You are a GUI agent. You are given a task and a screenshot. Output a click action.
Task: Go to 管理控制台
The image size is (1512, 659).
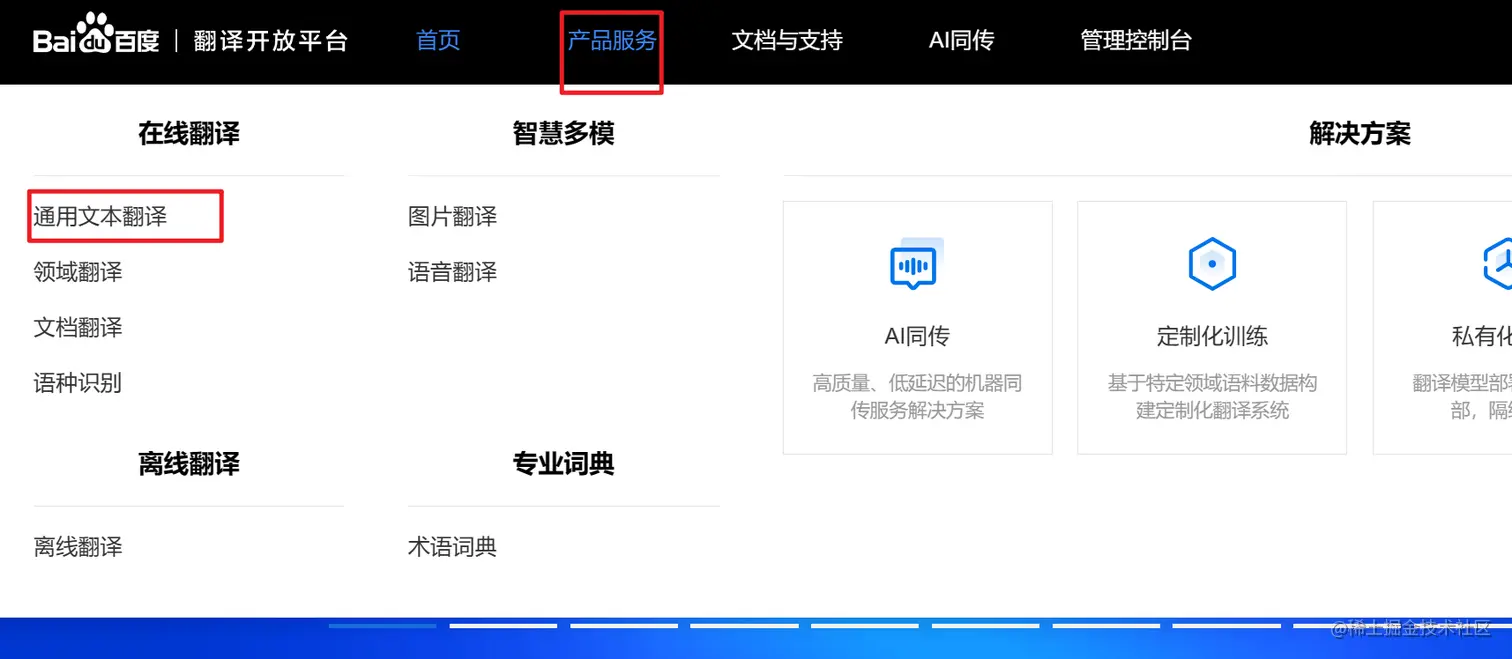[1135, 40]
